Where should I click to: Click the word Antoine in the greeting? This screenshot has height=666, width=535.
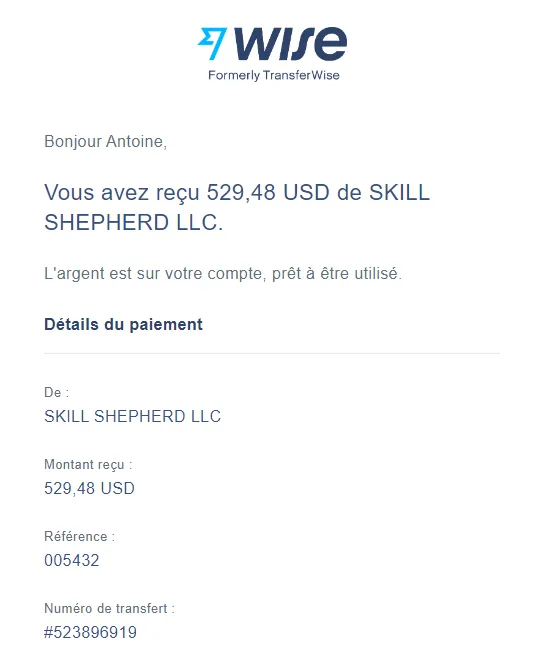pyautogui.click(x=136, y=142)
